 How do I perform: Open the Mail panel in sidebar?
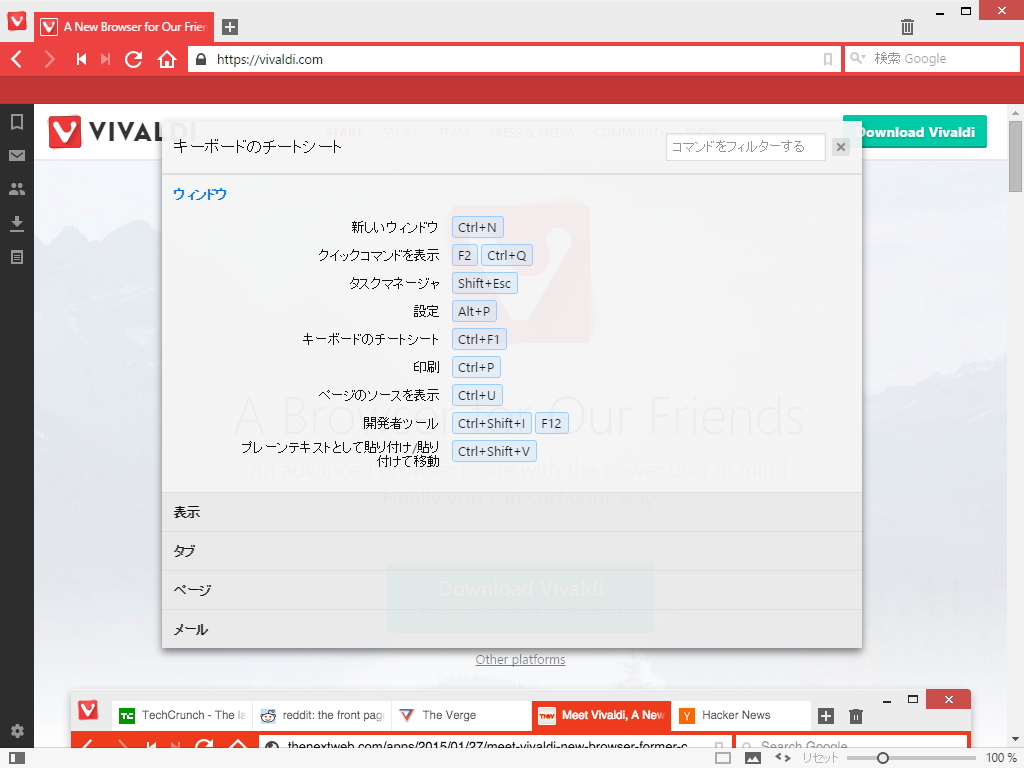pyautogui.click(x=17, y=155)
